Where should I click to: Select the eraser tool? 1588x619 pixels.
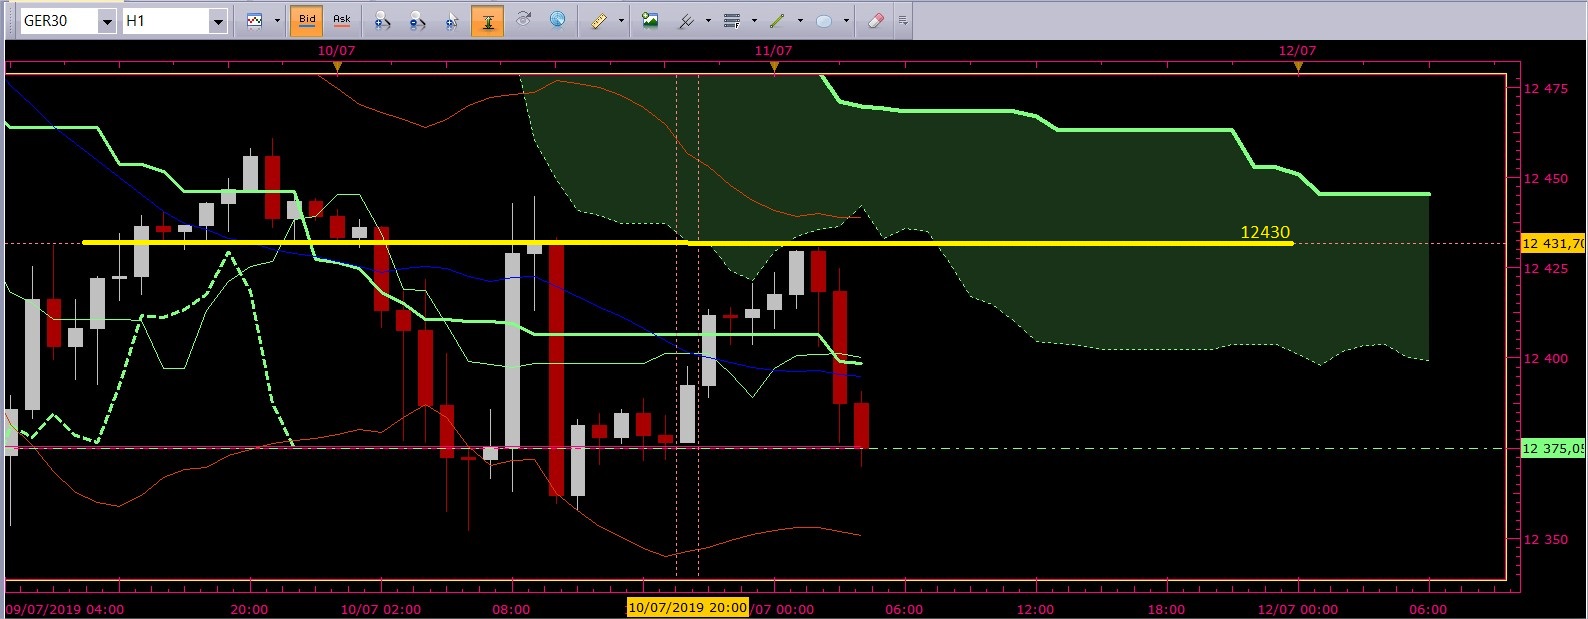coord(875,20)
